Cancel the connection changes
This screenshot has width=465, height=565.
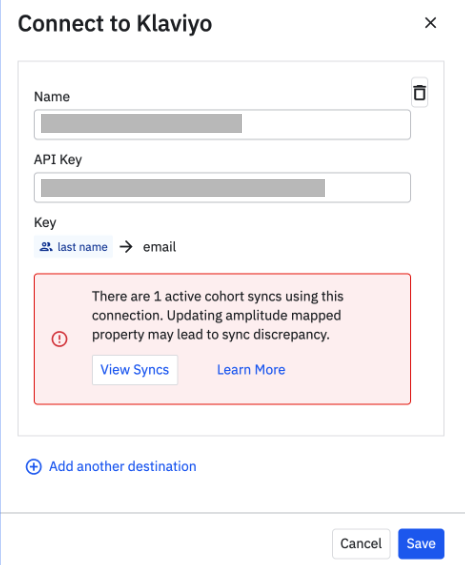[x=361, y=544]
